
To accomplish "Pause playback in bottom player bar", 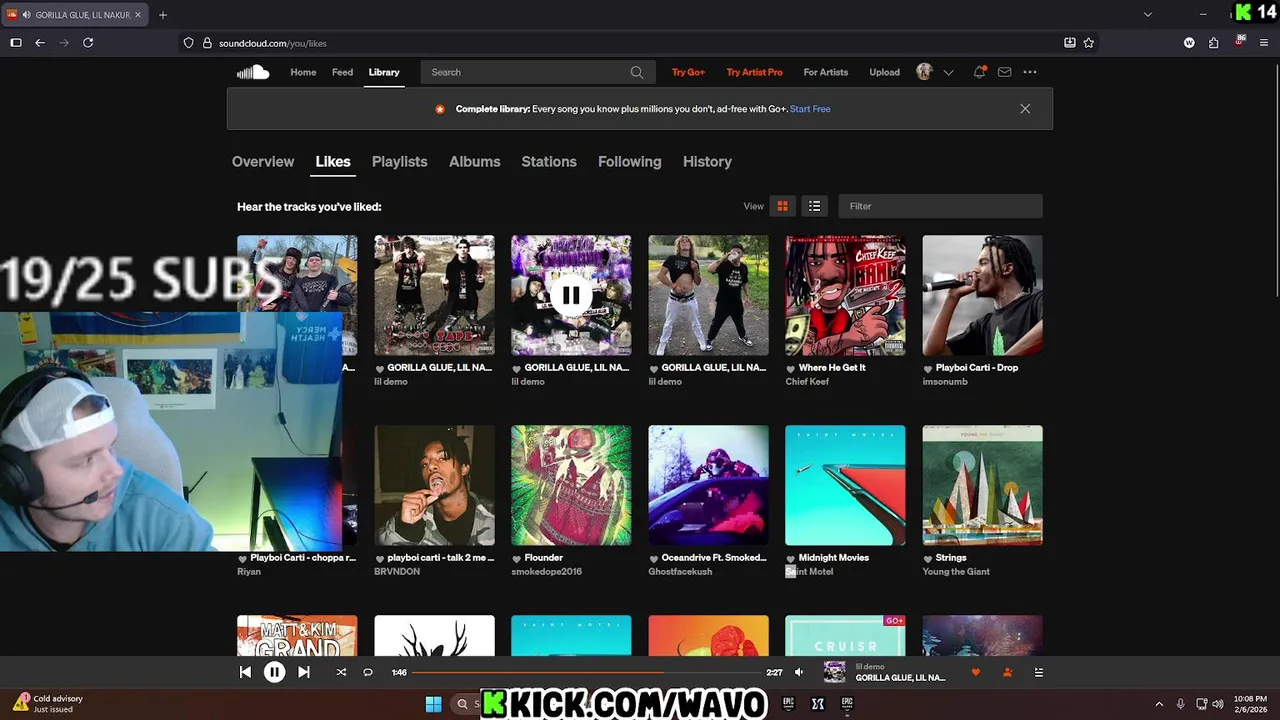I will (274, 673).
